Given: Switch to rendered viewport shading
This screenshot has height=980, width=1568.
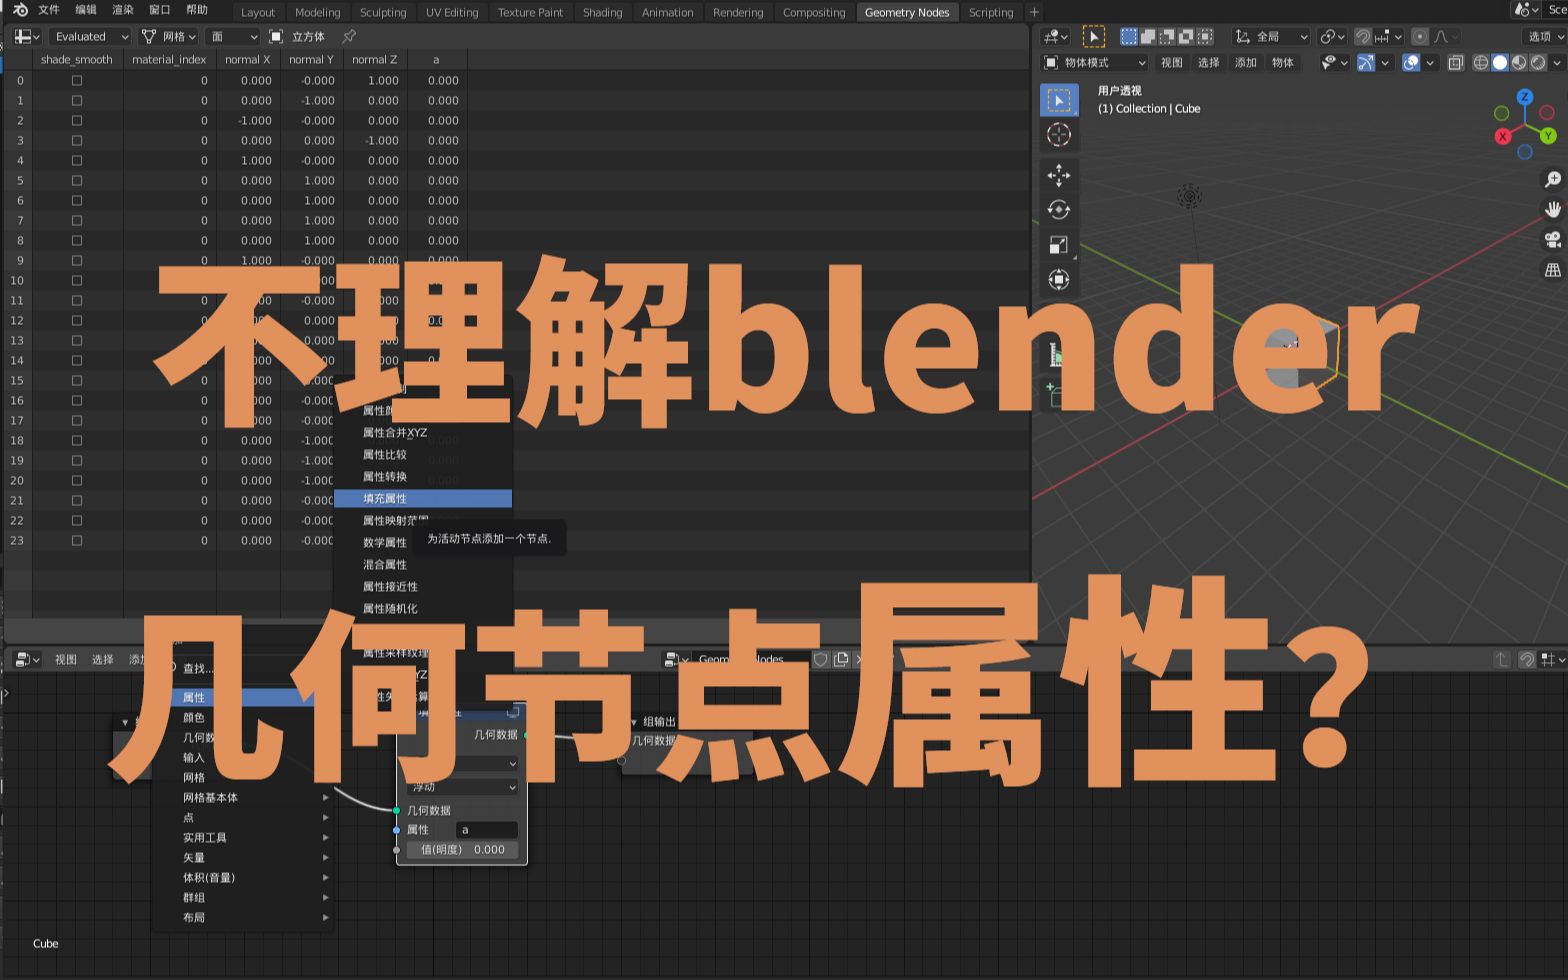Looking at the screenshot, I should click(x=1538, y=62).
